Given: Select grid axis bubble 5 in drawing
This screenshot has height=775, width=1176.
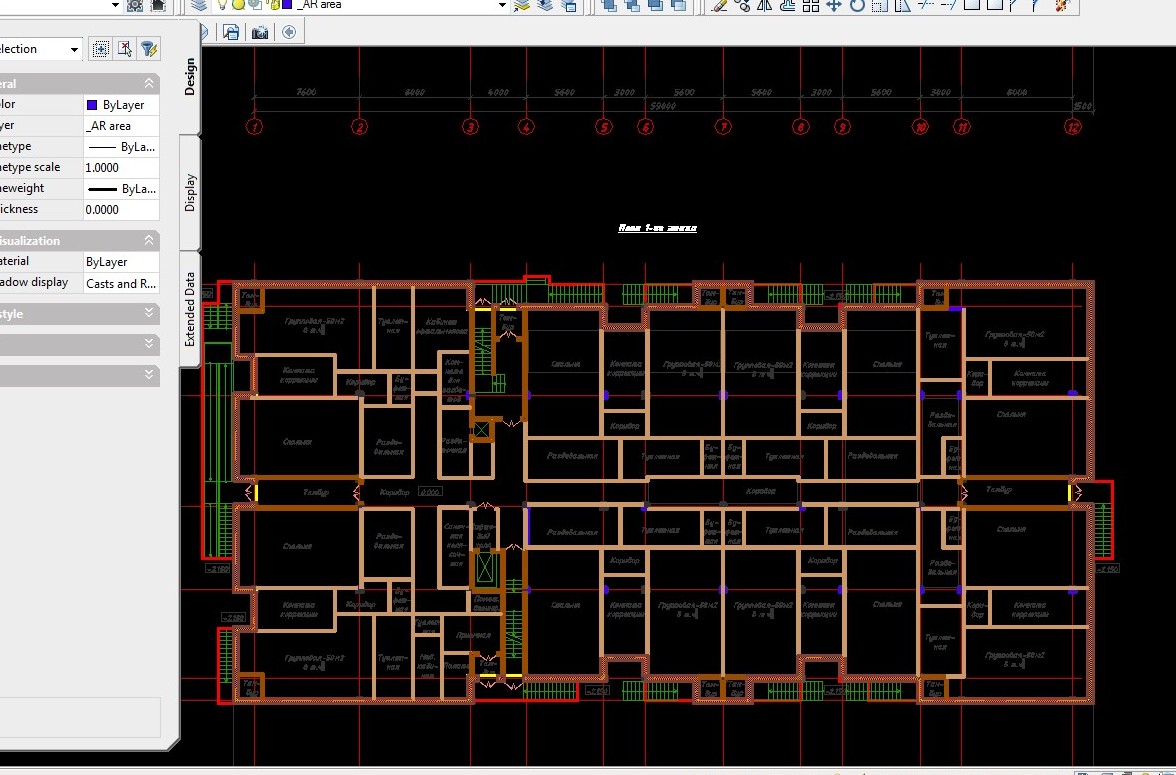Looking at the screenshot, I should click(604, 127).
